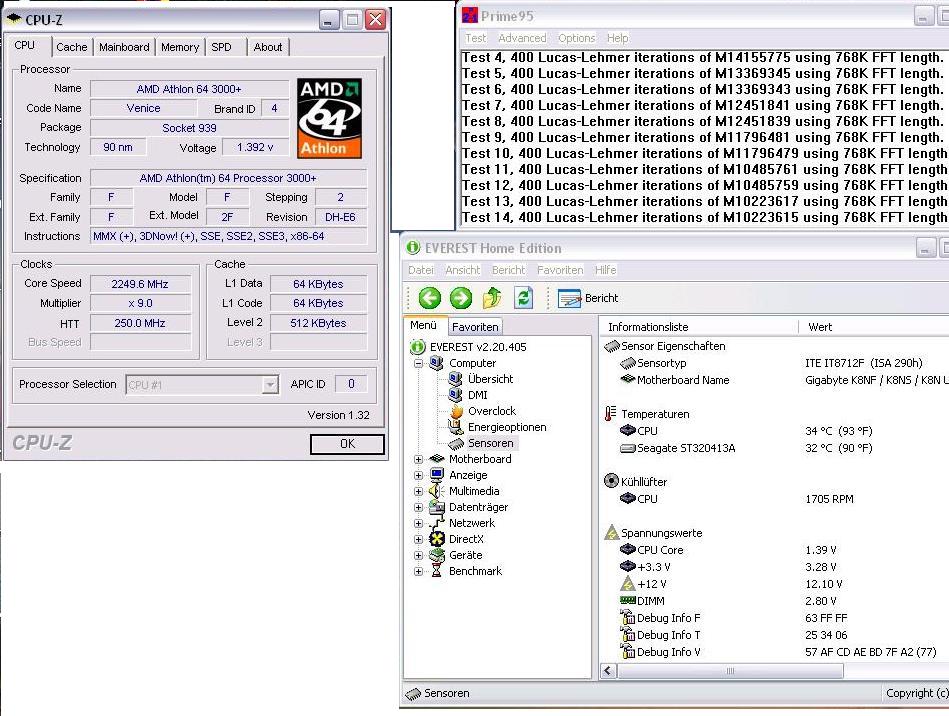Click the Wert column header
Viewport: 949px width, 716px height.
[874, 327]
